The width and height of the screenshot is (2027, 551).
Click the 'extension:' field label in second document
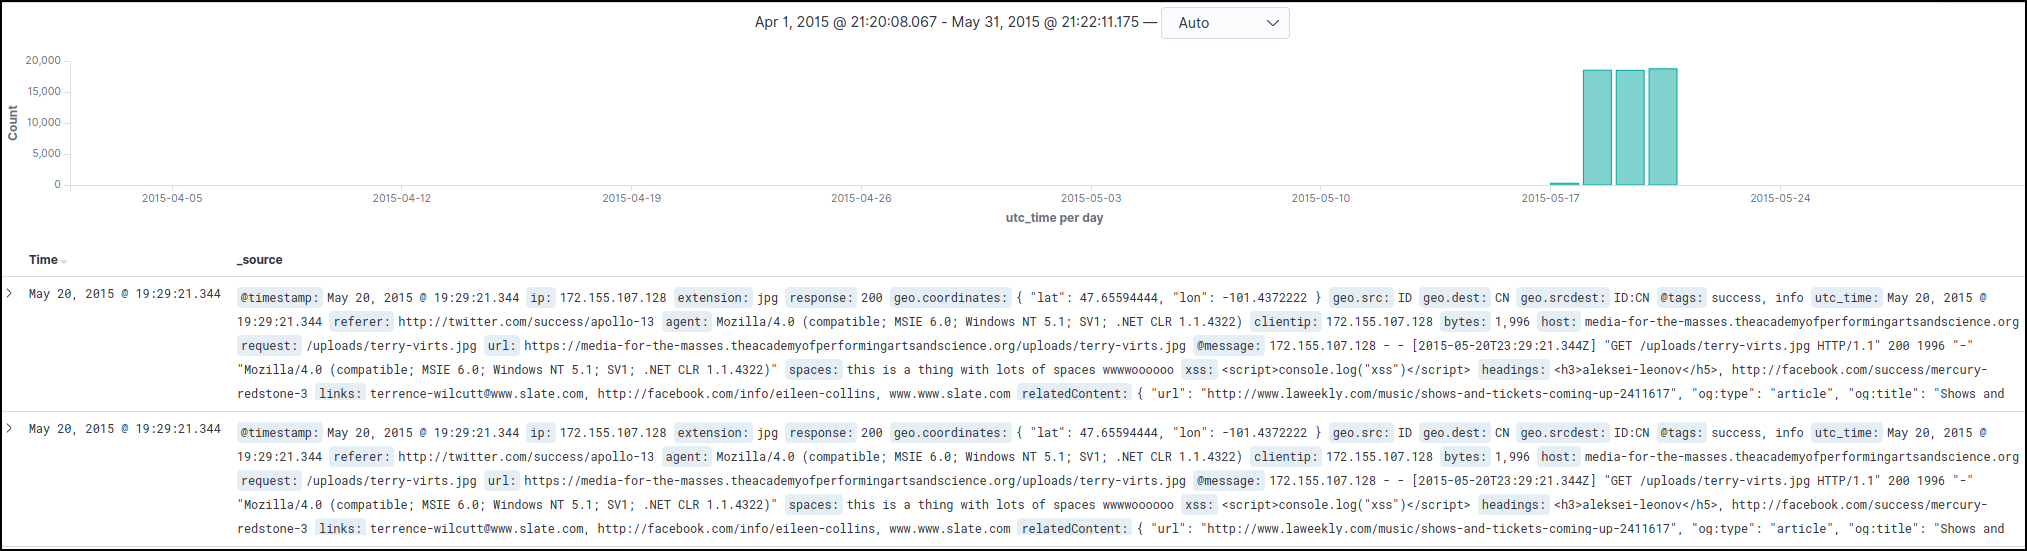tap(713, 433)
